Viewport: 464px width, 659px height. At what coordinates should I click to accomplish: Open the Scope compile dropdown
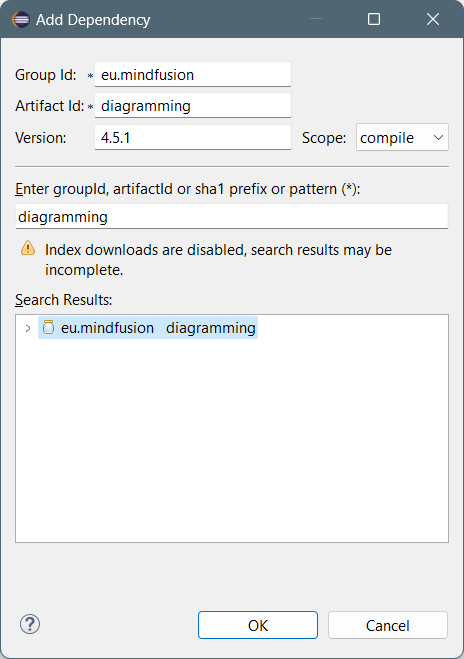click(x=402, y=137)
